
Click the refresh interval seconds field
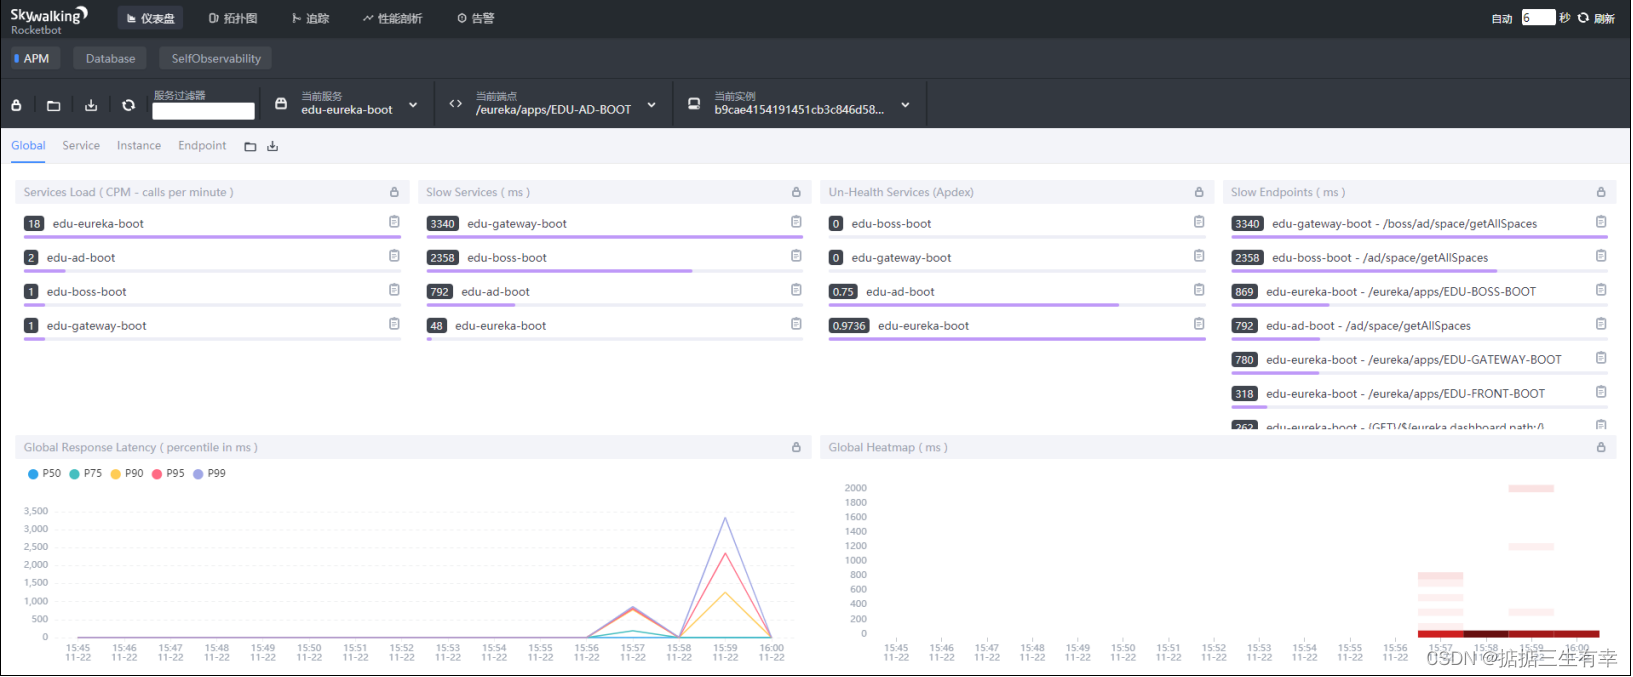(1538, 18)
